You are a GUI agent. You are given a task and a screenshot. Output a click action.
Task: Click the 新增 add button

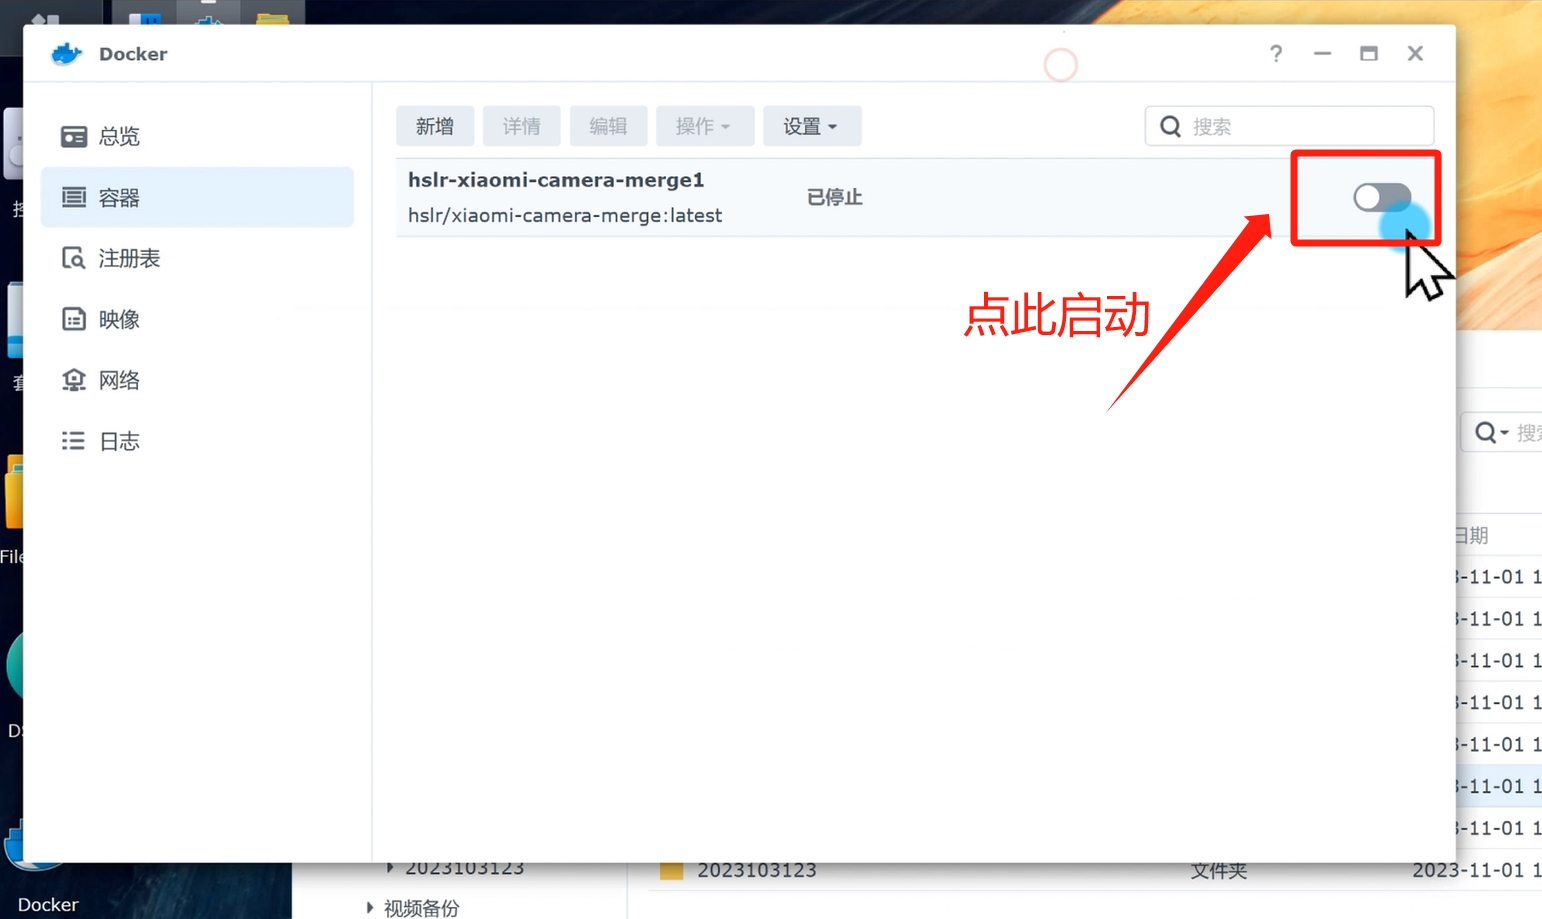click(435, 127)
